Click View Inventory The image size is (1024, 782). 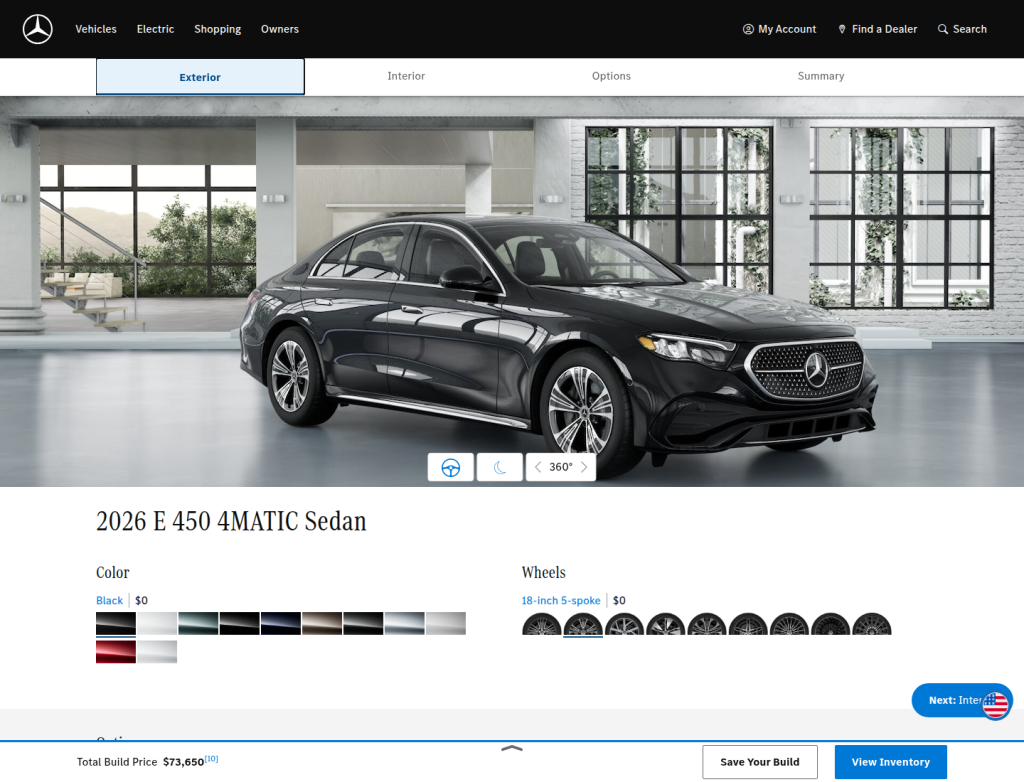point(891,762)
